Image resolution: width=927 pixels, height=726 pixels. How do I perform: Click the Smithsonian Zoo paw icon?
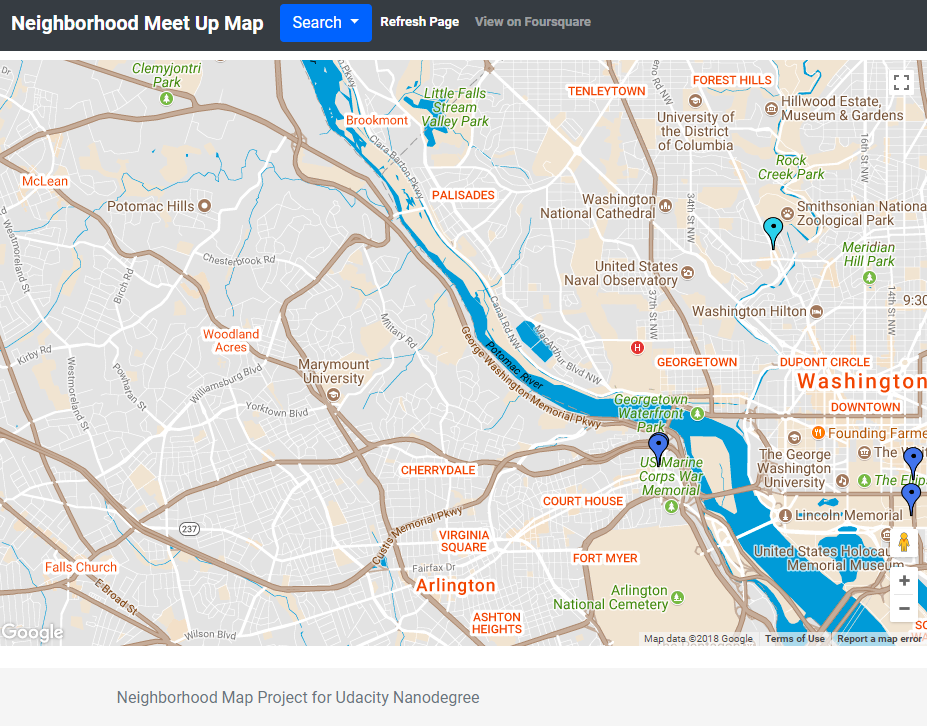coord(787,213)
